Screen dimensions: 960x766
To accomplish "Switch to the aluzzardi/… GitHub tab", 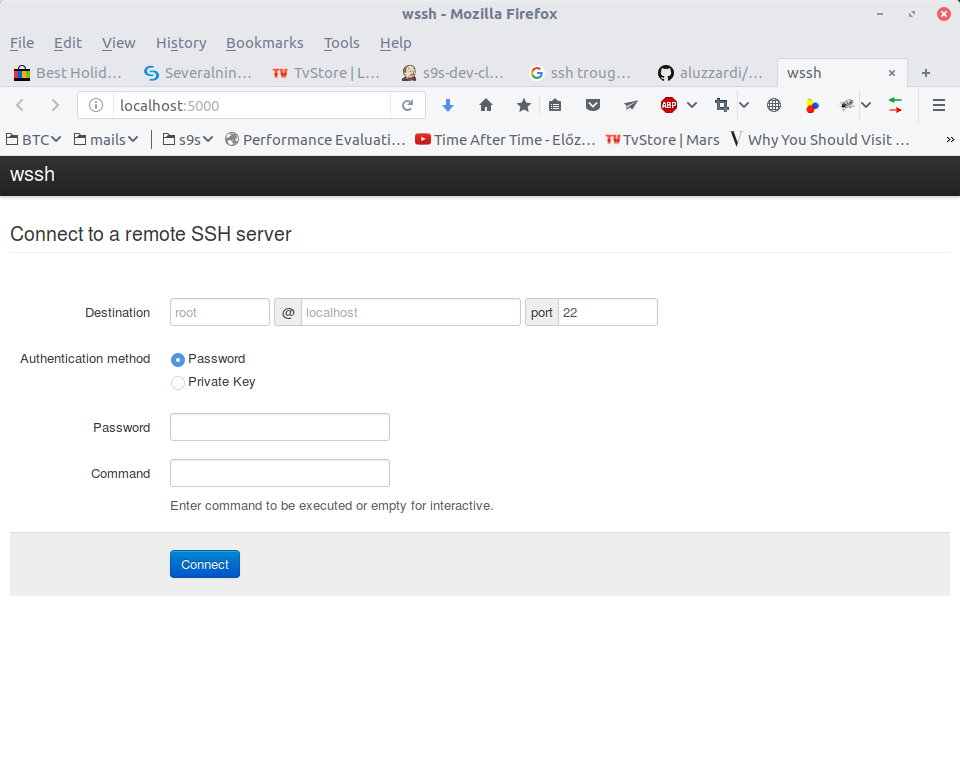I will (x=710, y=73).
